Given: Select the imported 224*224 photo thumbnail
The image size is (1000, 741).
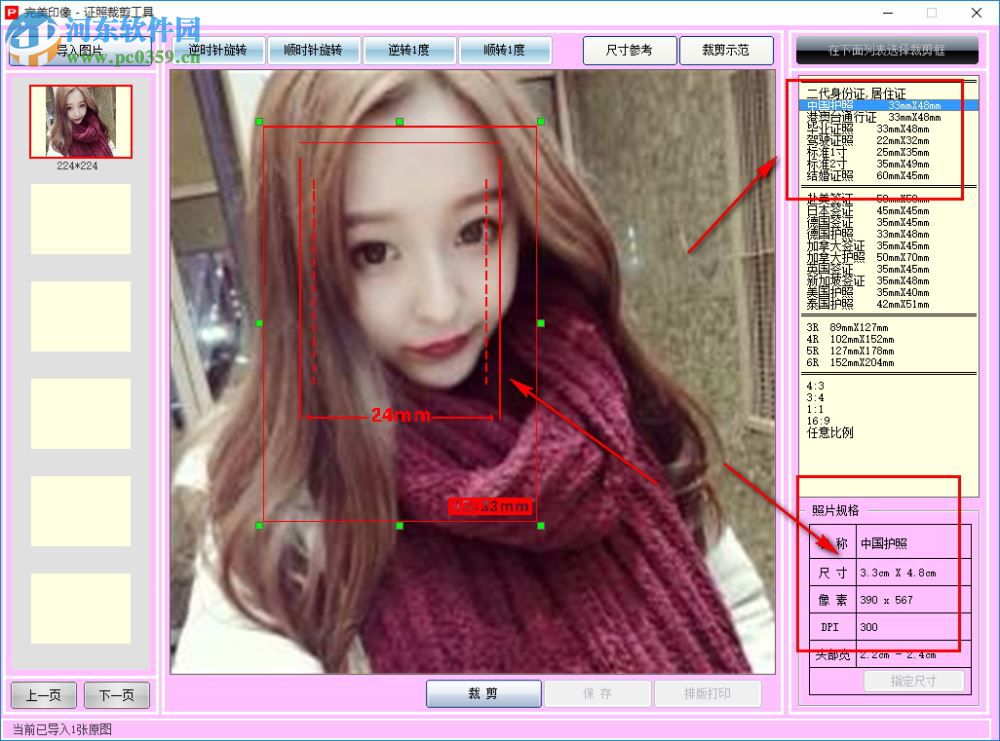Looking at the screenshot, I should (x=80, y=121).
